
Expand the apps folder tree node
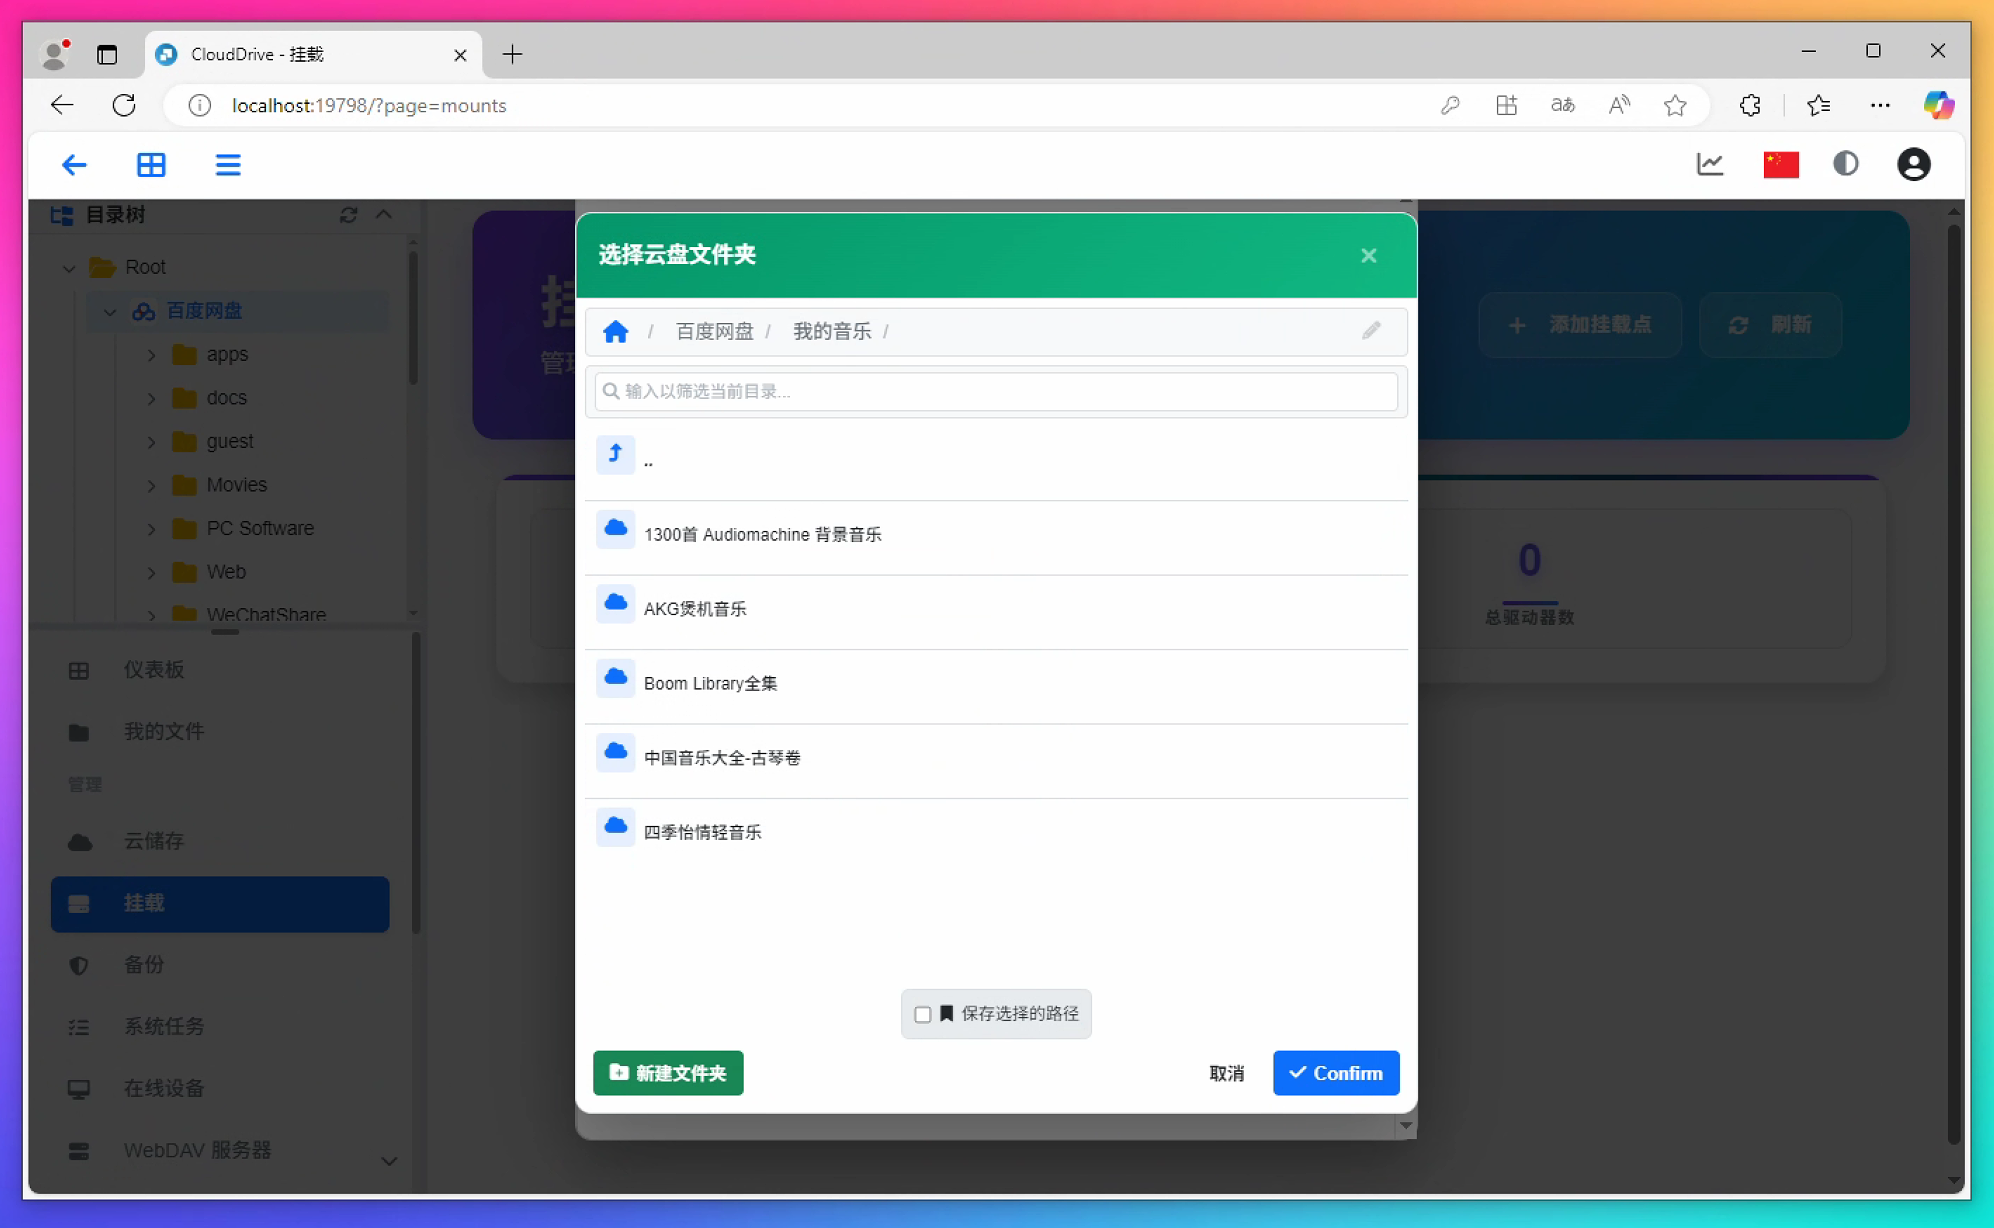(x=151, y=355)
